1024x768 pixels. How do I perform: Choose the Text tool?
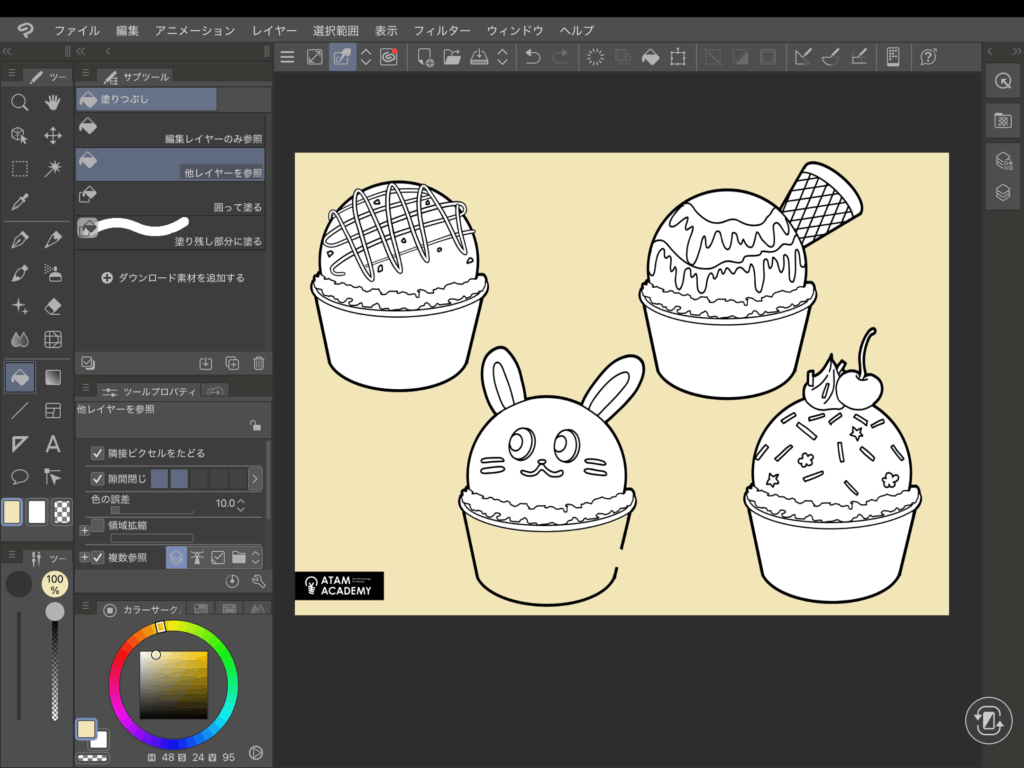click(x=54, y=444)
